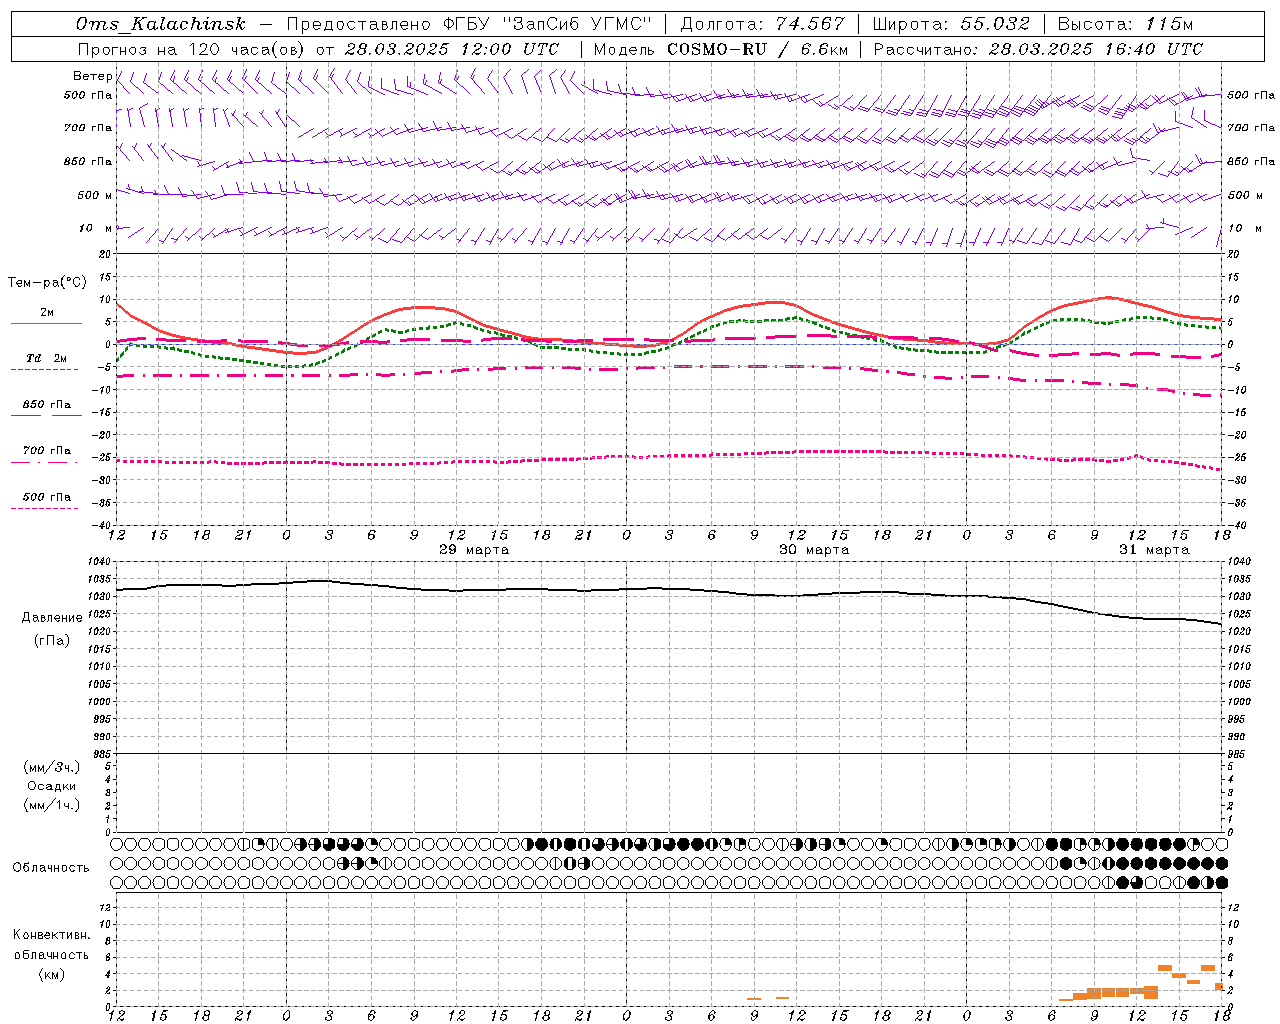Click the (км) convective cloud unit label
Screen dimensions: 1280x1024
coord(52,974)
